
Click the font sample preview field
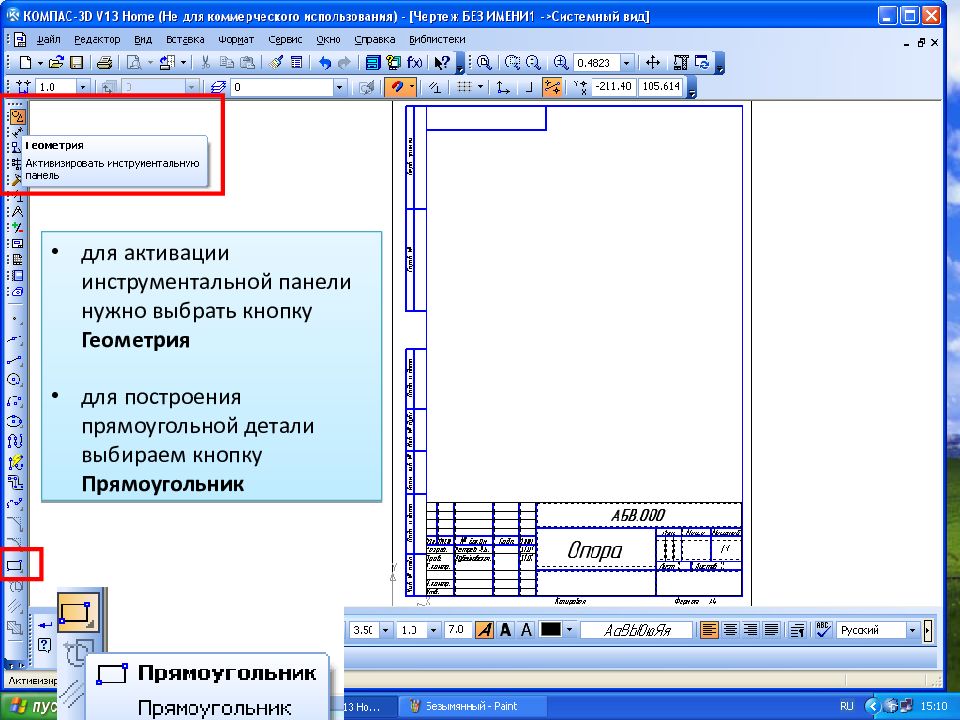[x=637, y=629]
